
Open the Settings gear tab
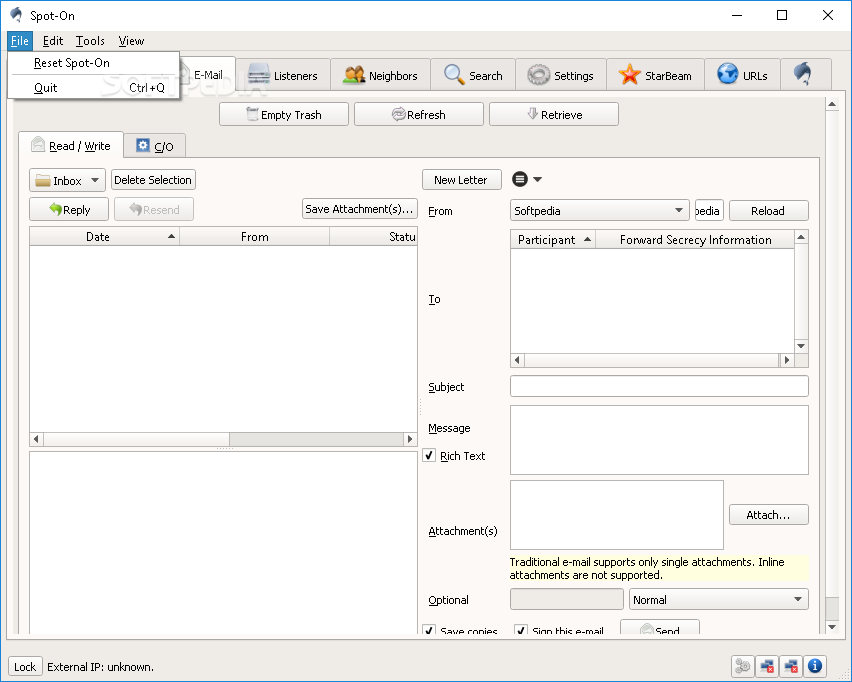[560, 75]
